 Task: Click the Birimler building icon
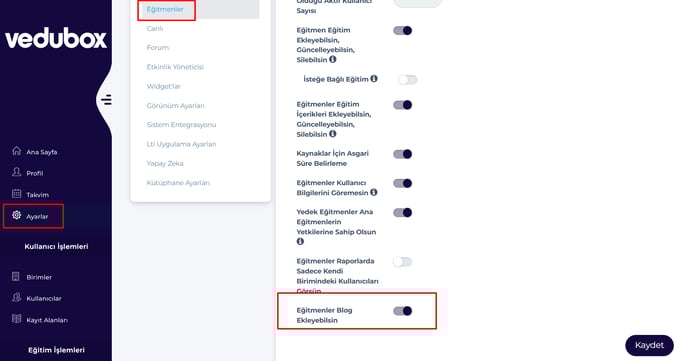tap(16, 276)
